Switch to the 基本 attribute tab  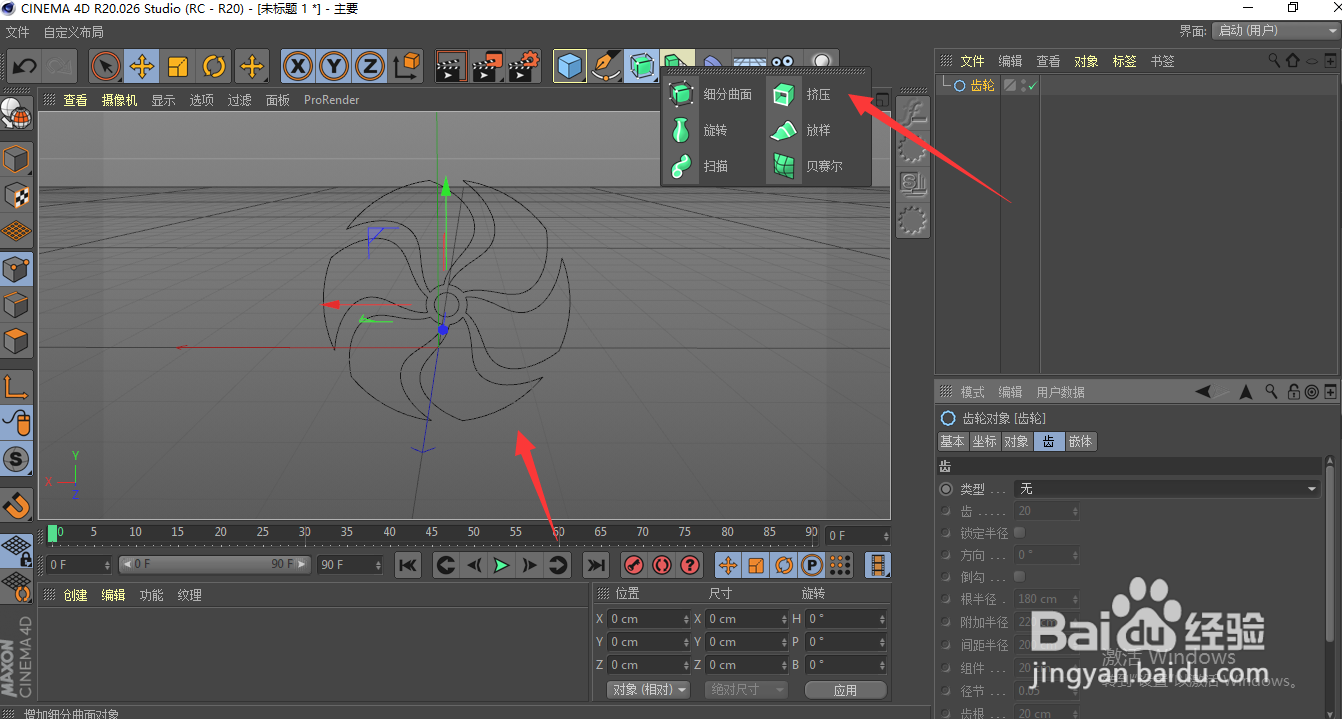952,441
